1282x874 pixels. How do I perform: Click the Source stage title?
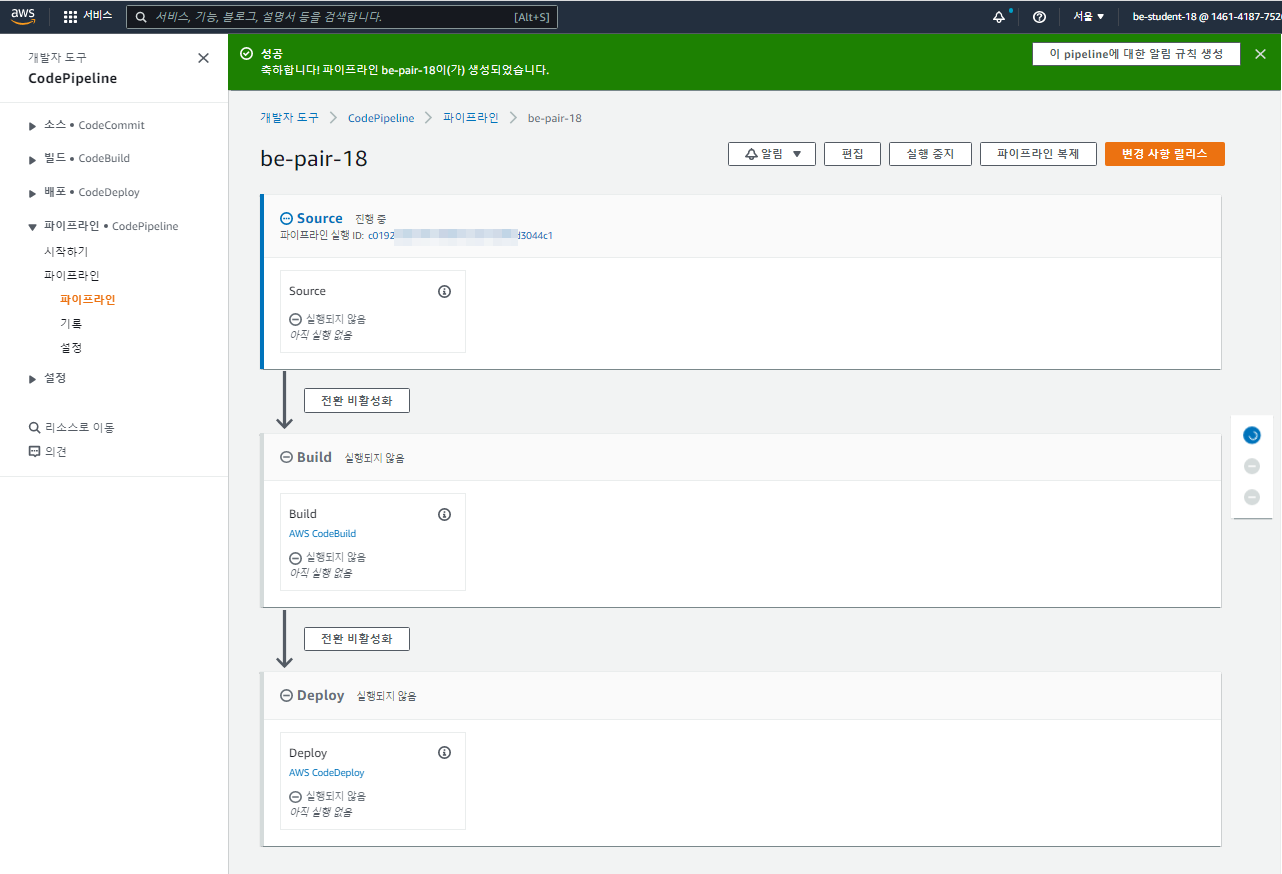click(x=320, y=218)
